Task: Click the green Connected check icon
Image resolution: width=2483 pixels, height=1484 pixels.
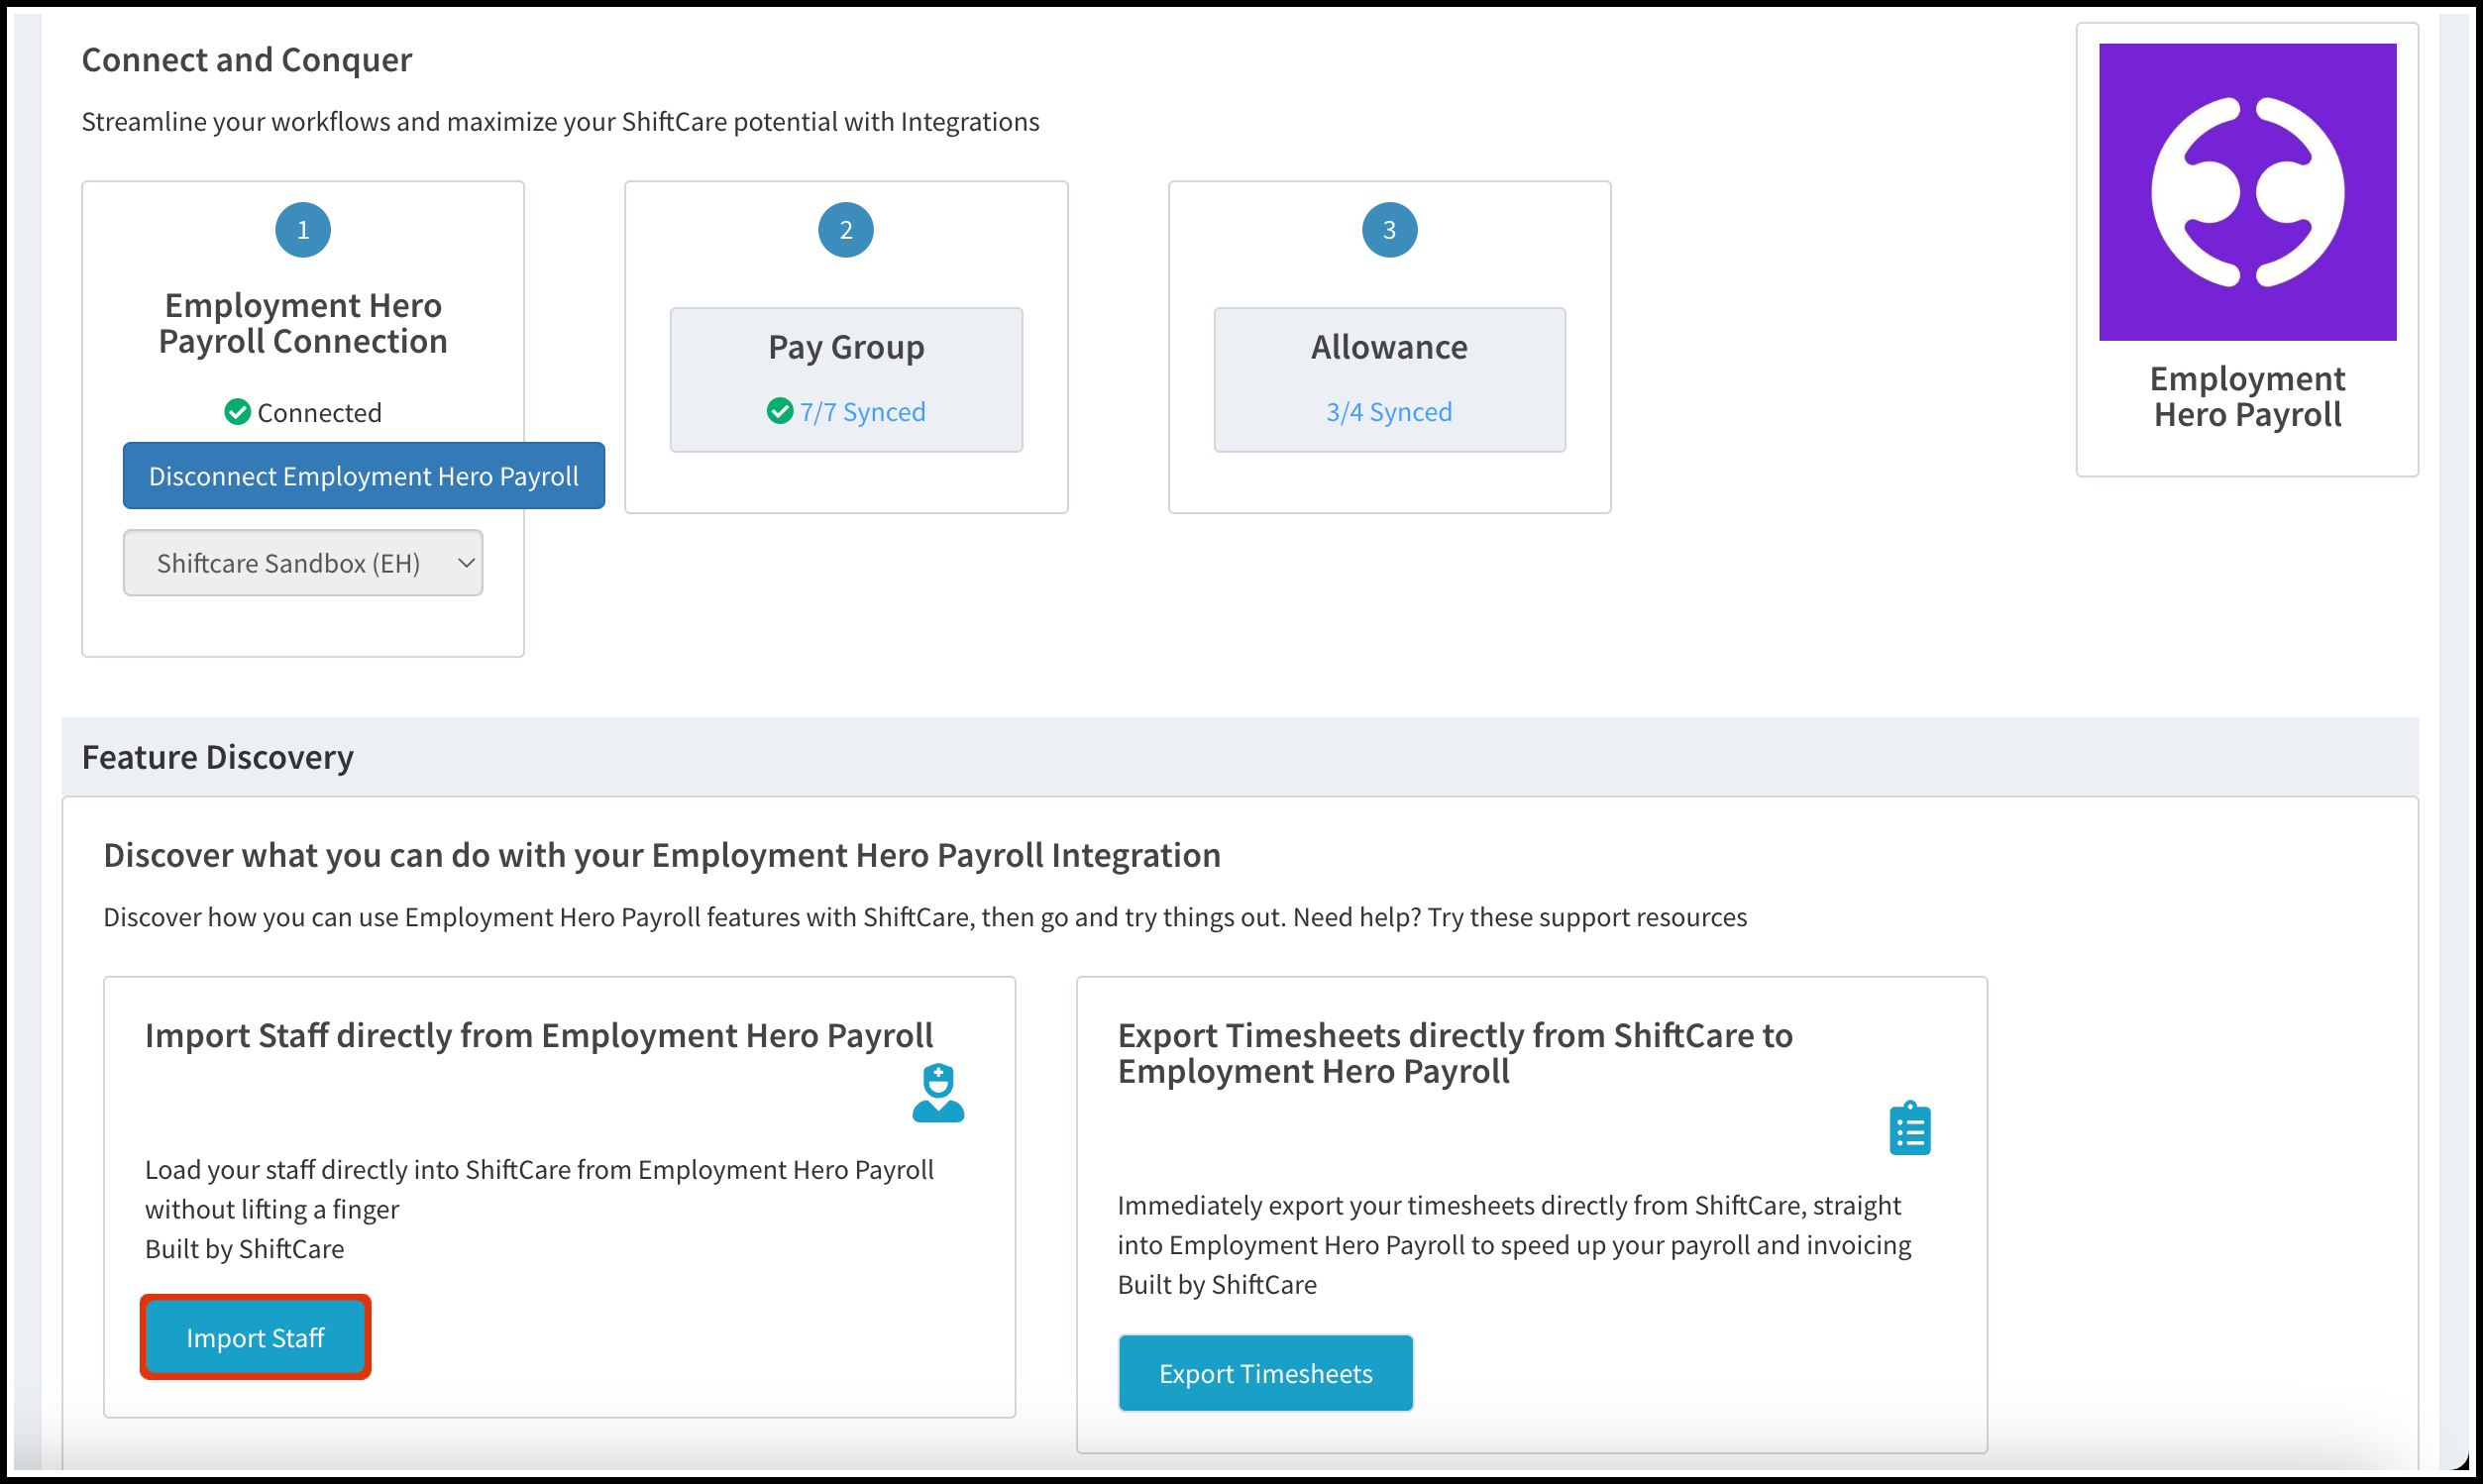Action: pyautogui.click(x=237, y=412)
